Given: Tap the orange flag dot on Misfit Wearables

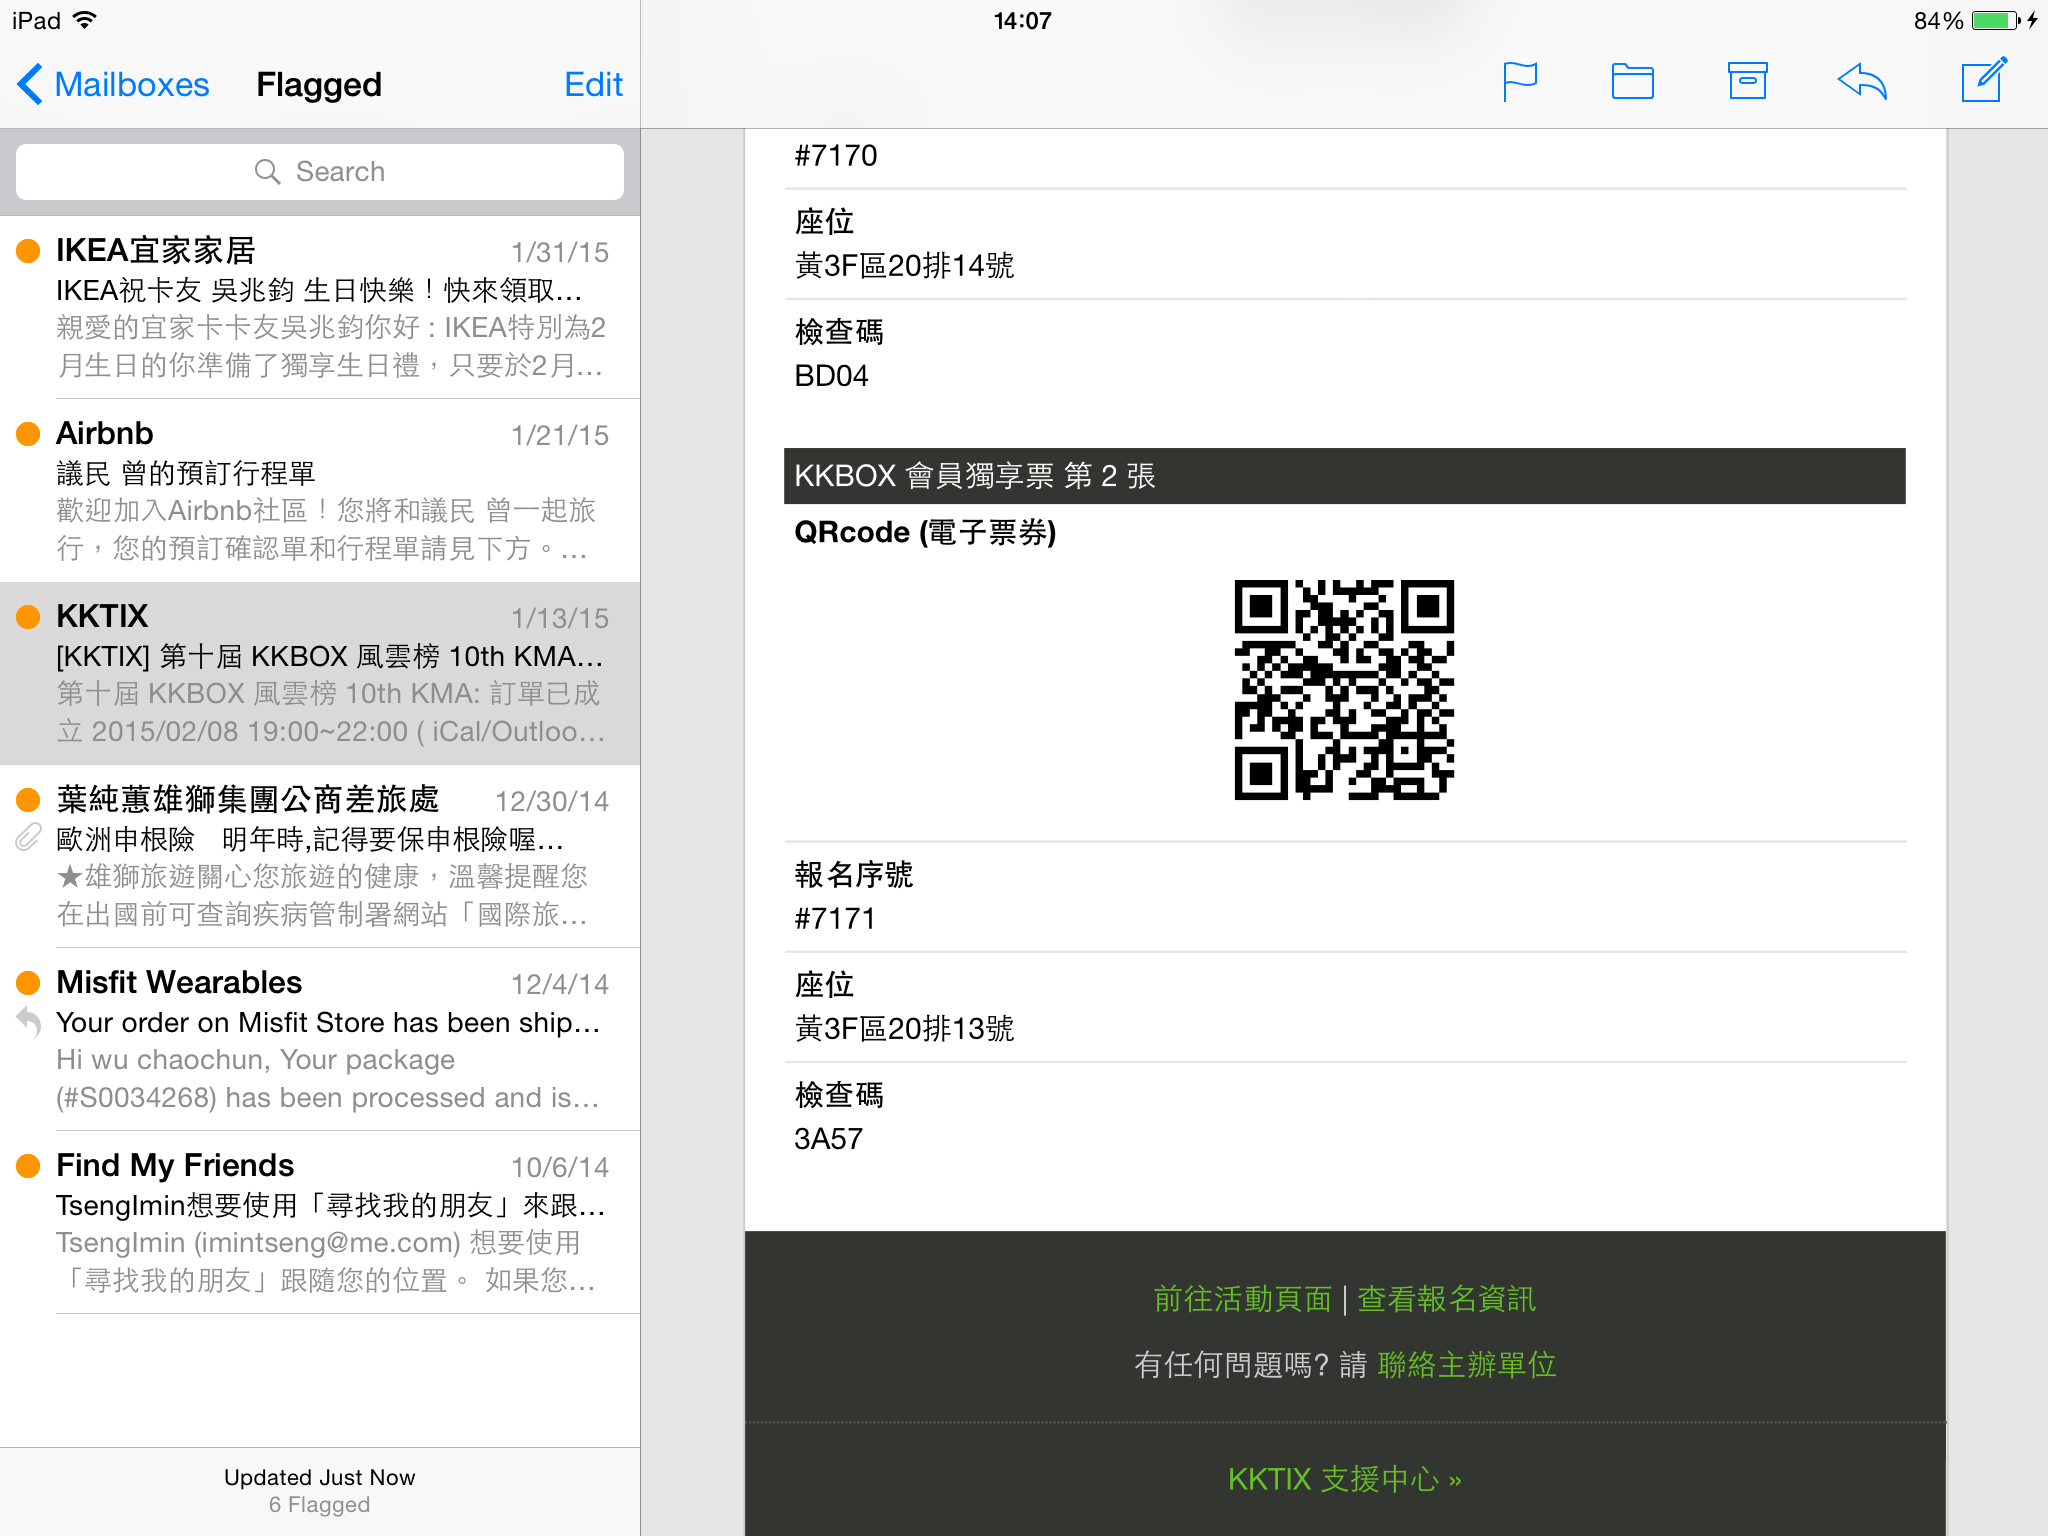Looking at the screenshot, I should click(x=28, y=982).
